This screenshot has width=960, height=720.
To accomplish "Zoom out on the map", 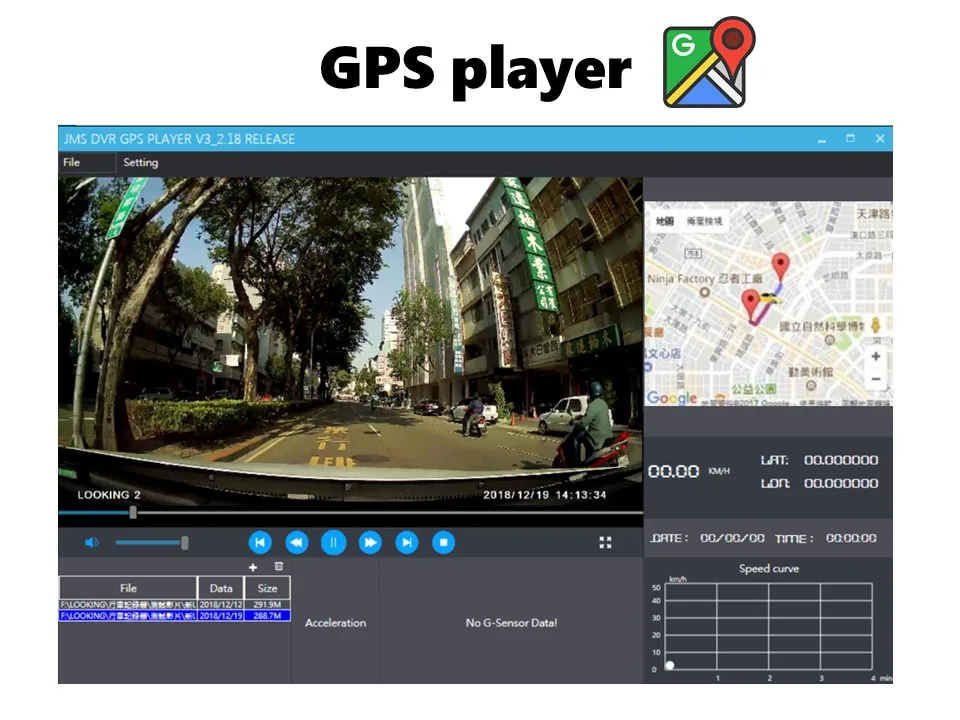I will tap(875, 378).
